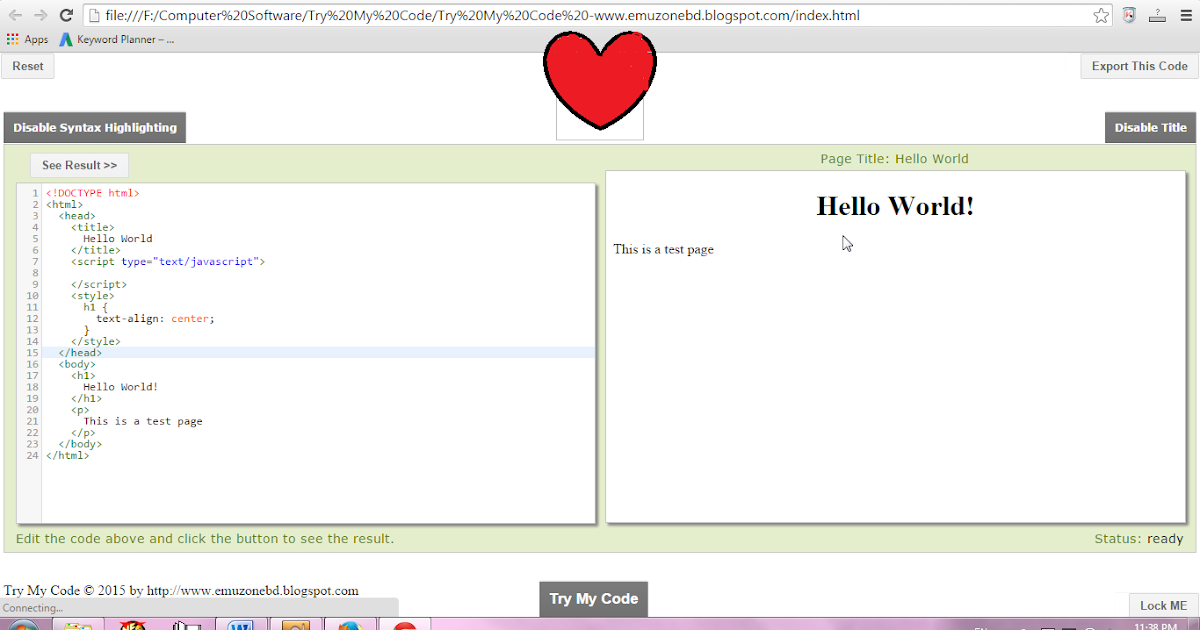Click the See Result >> button
Screen dimensions: 1200x630
79,165
